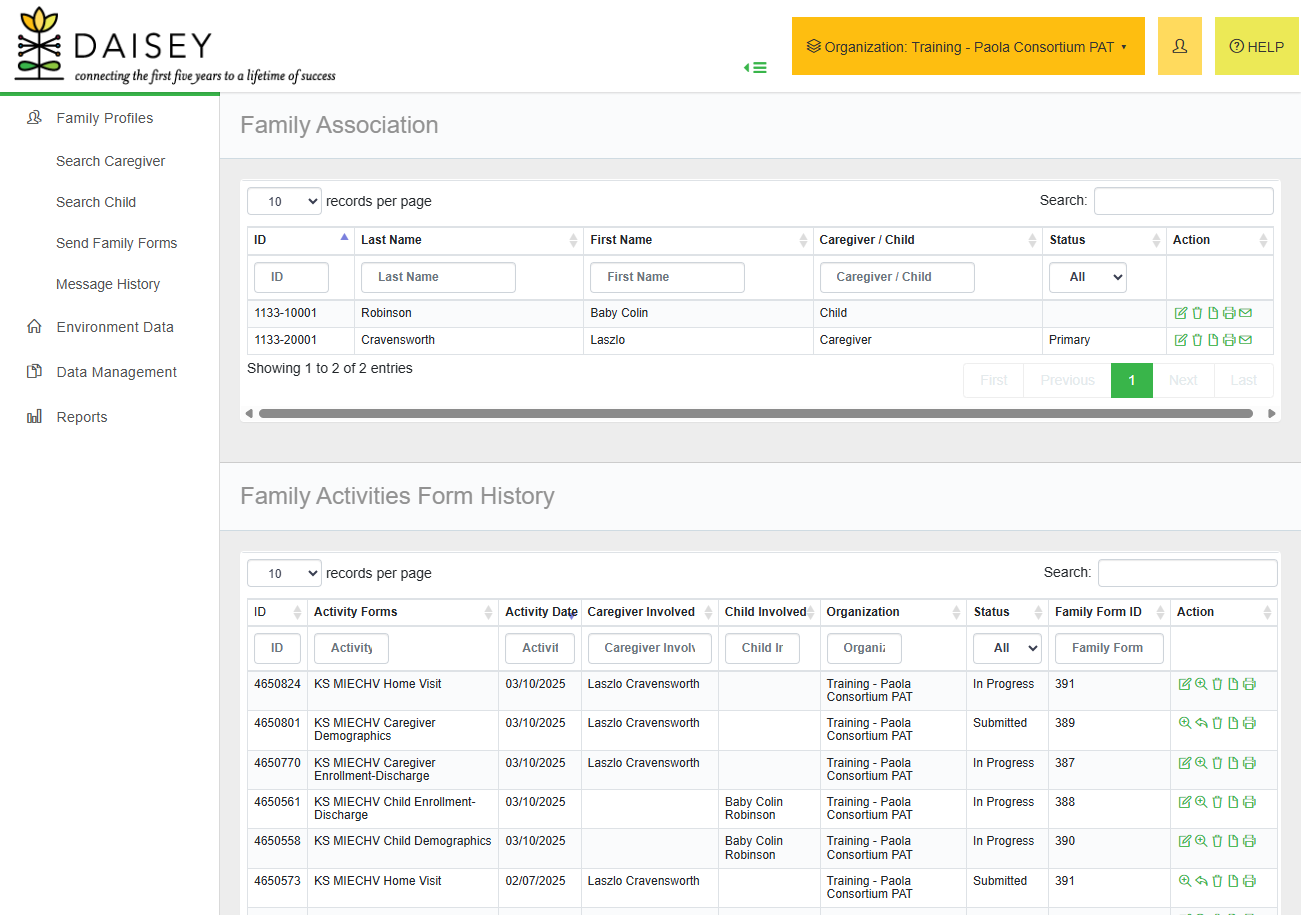Edit the Baby Colin Robinson association row
The height and width of the screenshot is (915, 1301).
tap(1181, 313)
